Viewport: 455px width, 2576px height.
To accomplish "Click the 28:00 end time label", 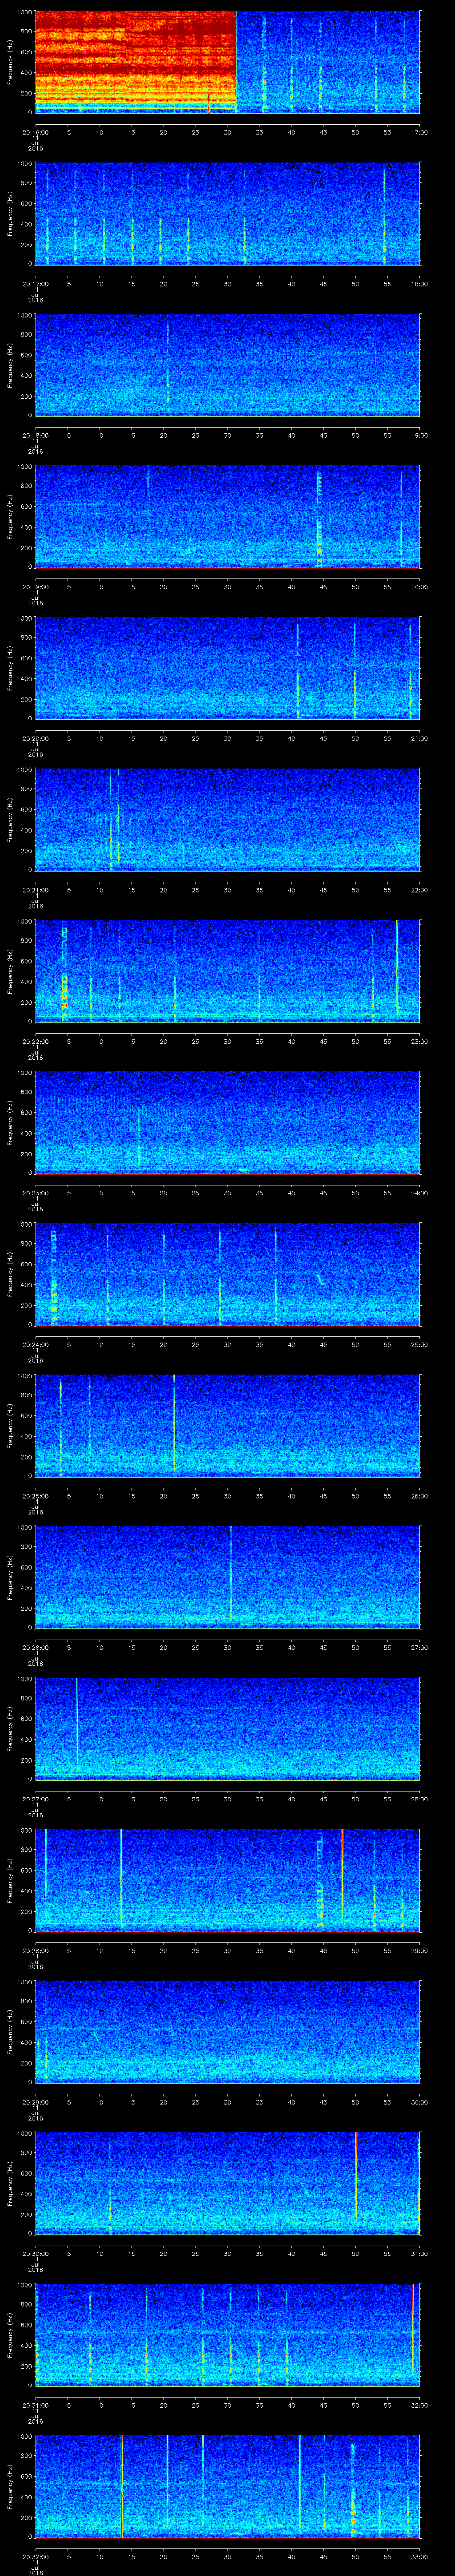I will click(x=419, y=1799).
